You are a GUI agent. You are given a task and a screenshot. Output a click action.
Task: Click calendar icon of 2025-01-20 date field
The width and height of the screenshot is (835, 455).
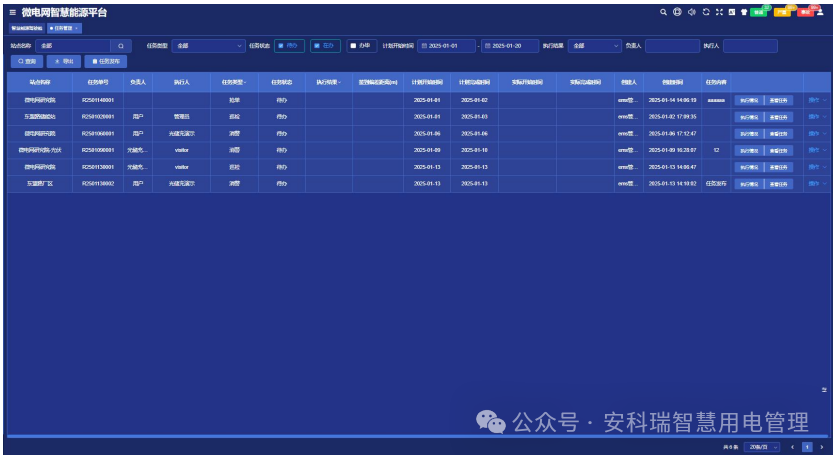[x=487, y=46]
